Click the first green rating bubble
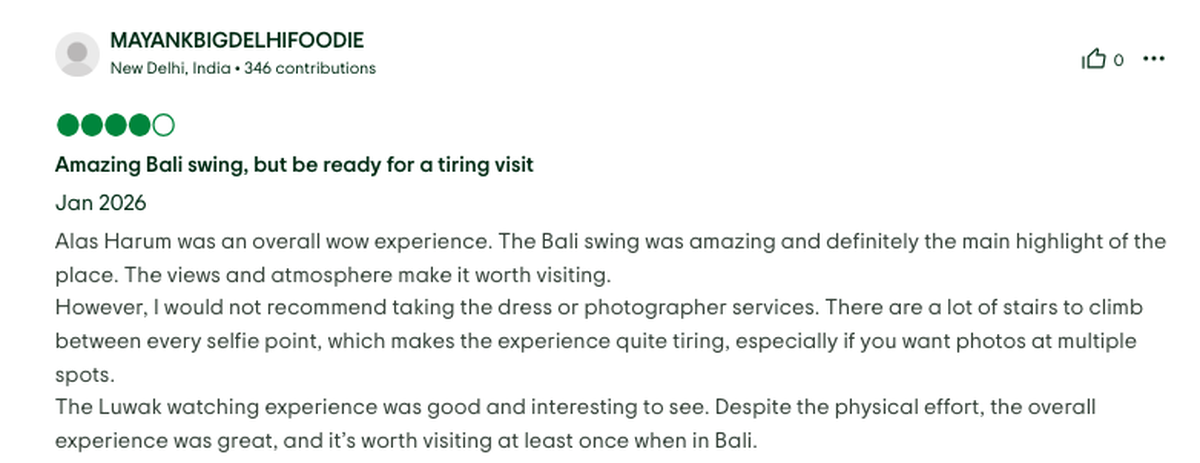1200x463 pixels. coord(67,125)
